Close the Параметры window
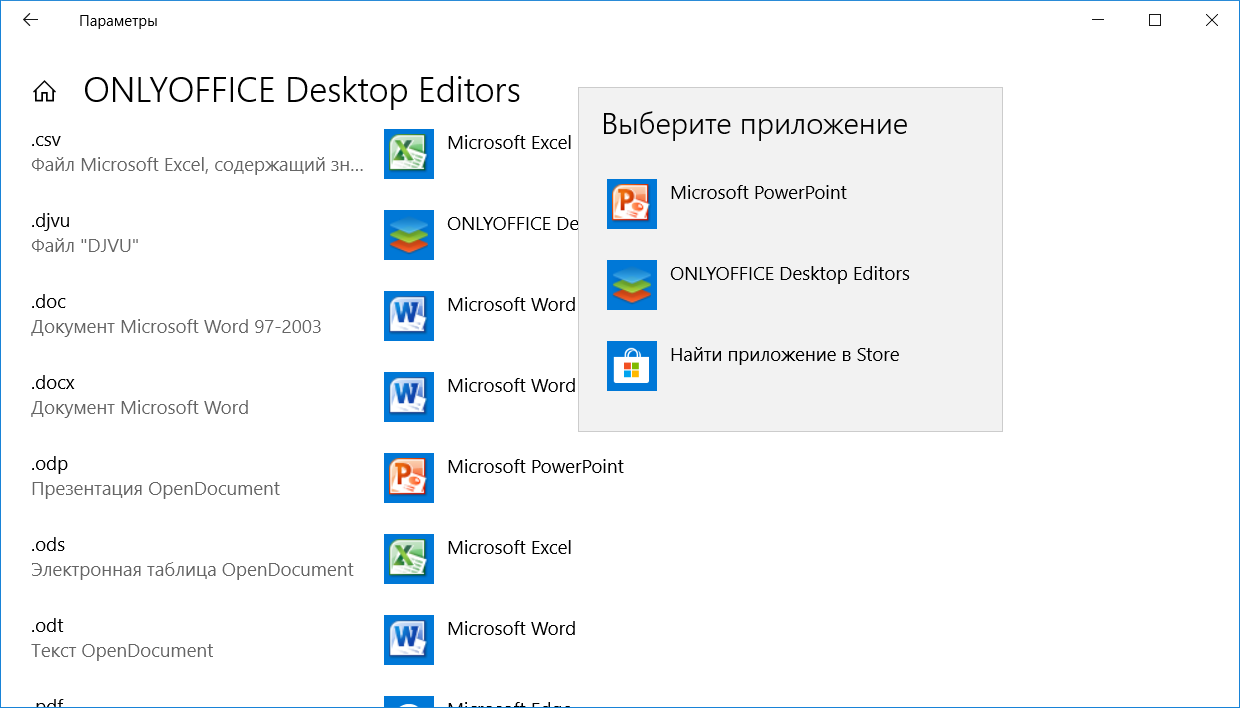Screen dimensions: 1240x708 point(1212,20)
